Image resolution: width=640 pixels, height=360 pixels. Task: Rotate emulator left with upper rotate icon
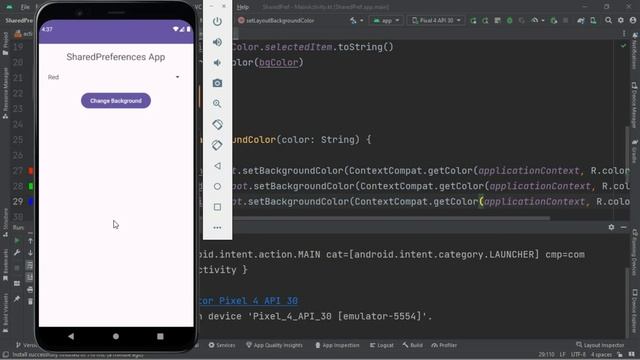pyautogui.click(x=217, y=124)
